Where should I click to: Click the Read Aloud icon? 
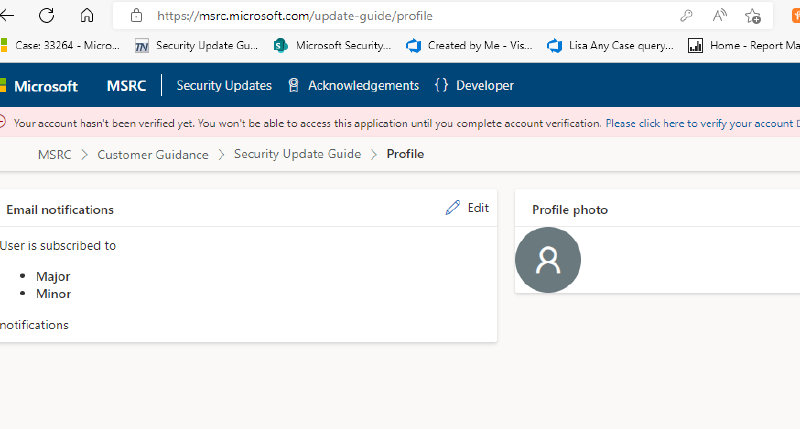(x=719, y=16)
